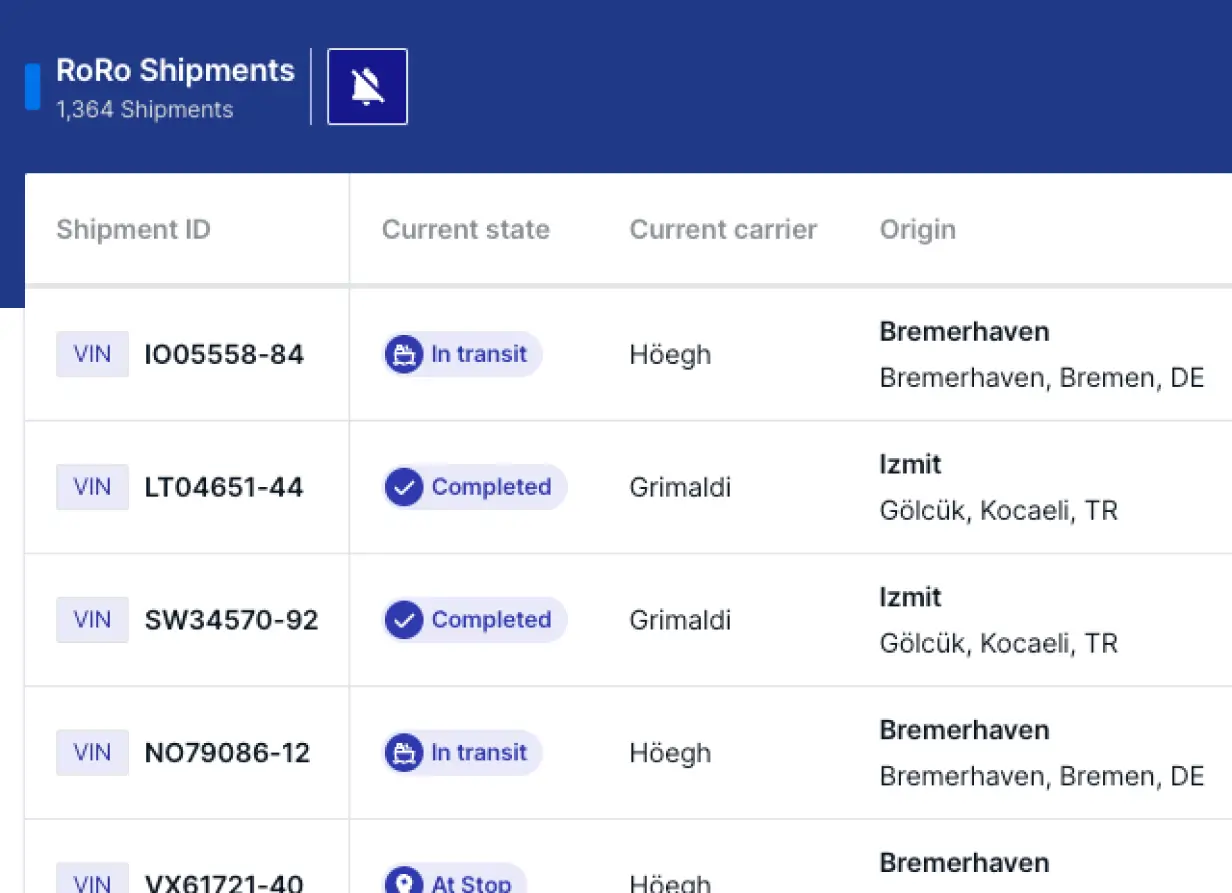This screenshot has height=893, width=1232.
Task: Open shipment NO79086-12
Action: 228,753
